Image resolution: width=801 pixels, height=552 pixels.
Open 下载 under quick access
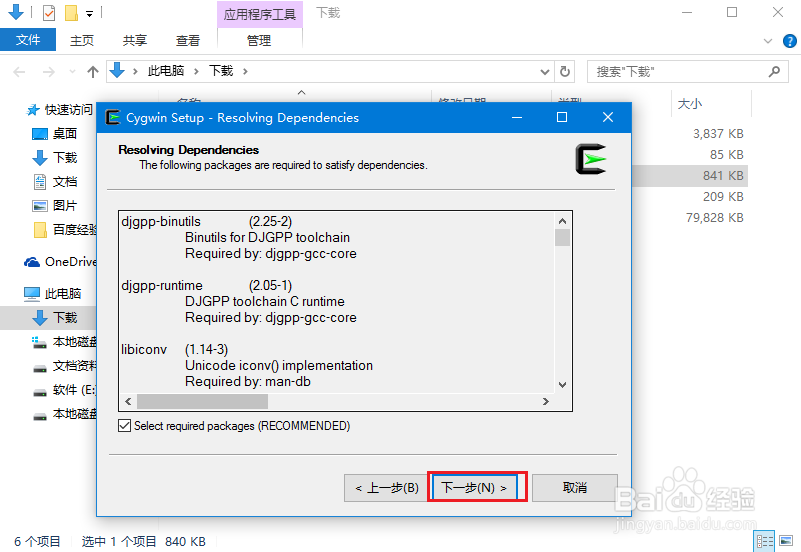55,158
